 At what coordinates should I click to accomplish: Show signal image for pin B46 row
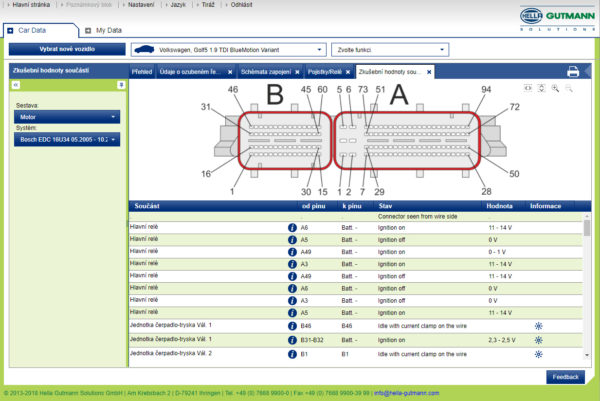click(538, 326)
